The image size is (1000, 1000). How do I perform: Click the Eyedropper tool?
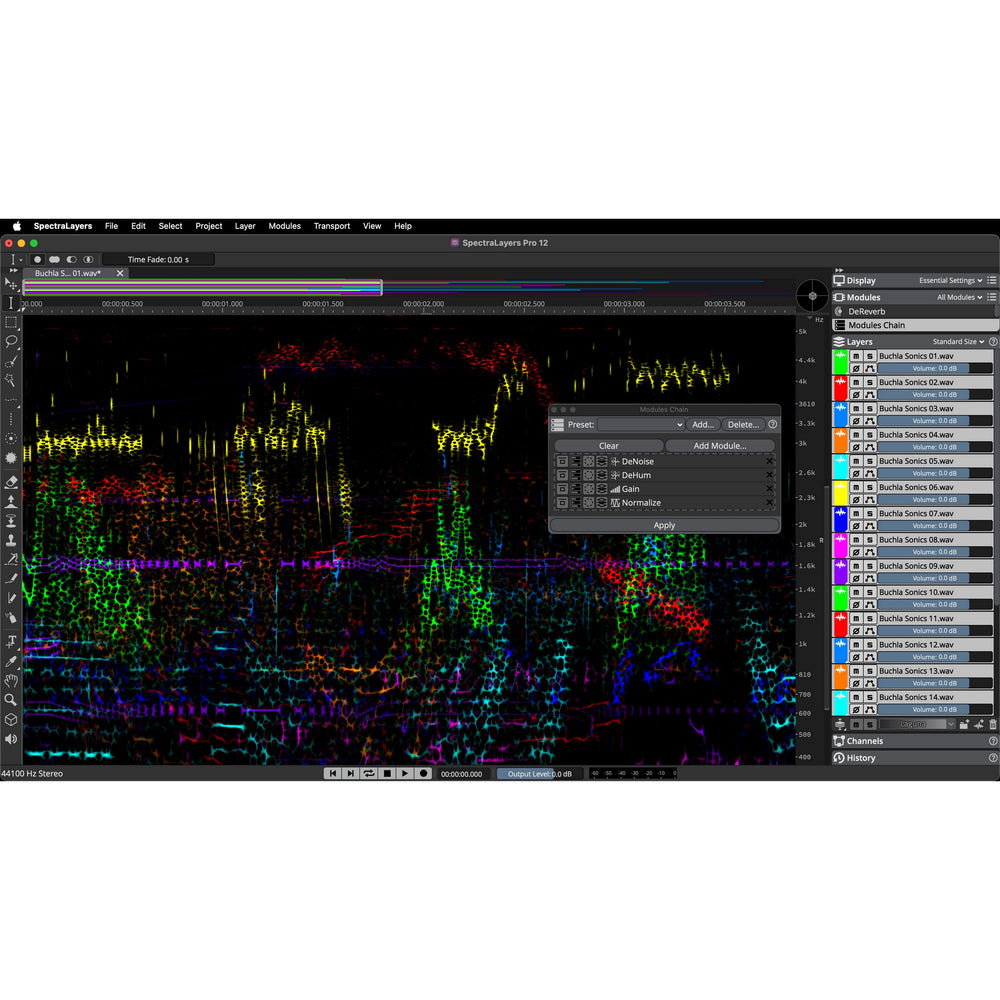point(11,661)
